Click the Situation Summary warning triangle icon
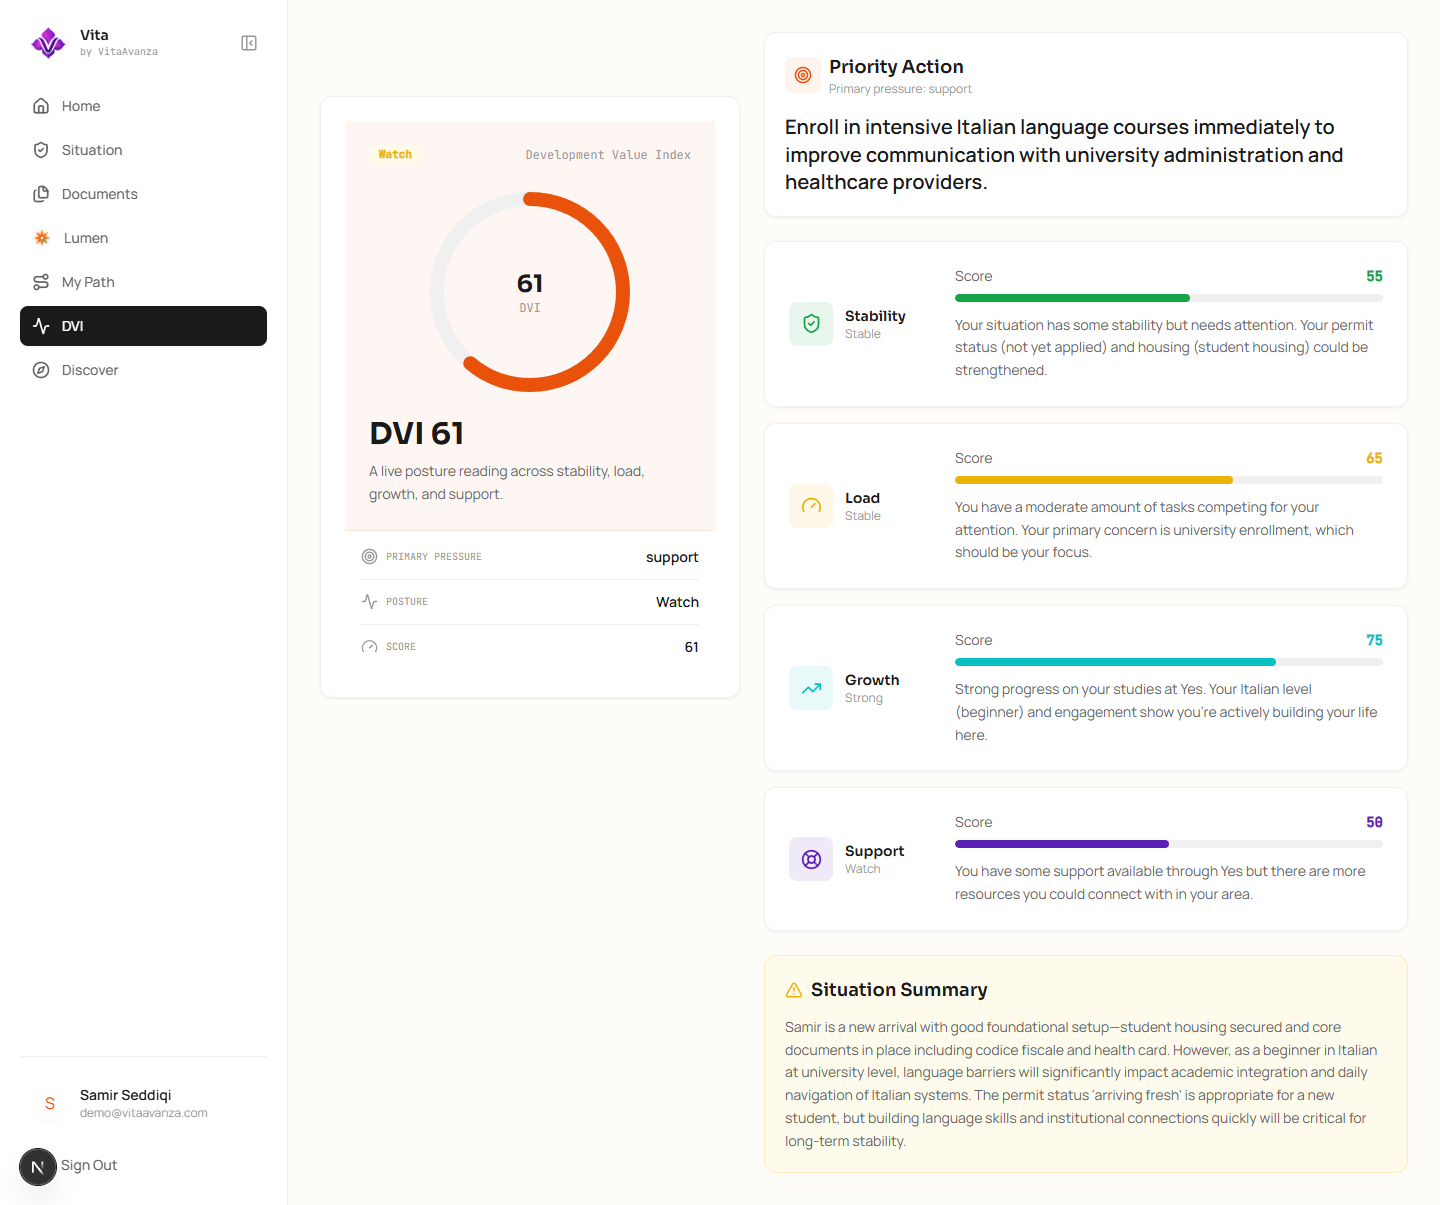Screen dimensions: 1440x1205 pos(794,990)
